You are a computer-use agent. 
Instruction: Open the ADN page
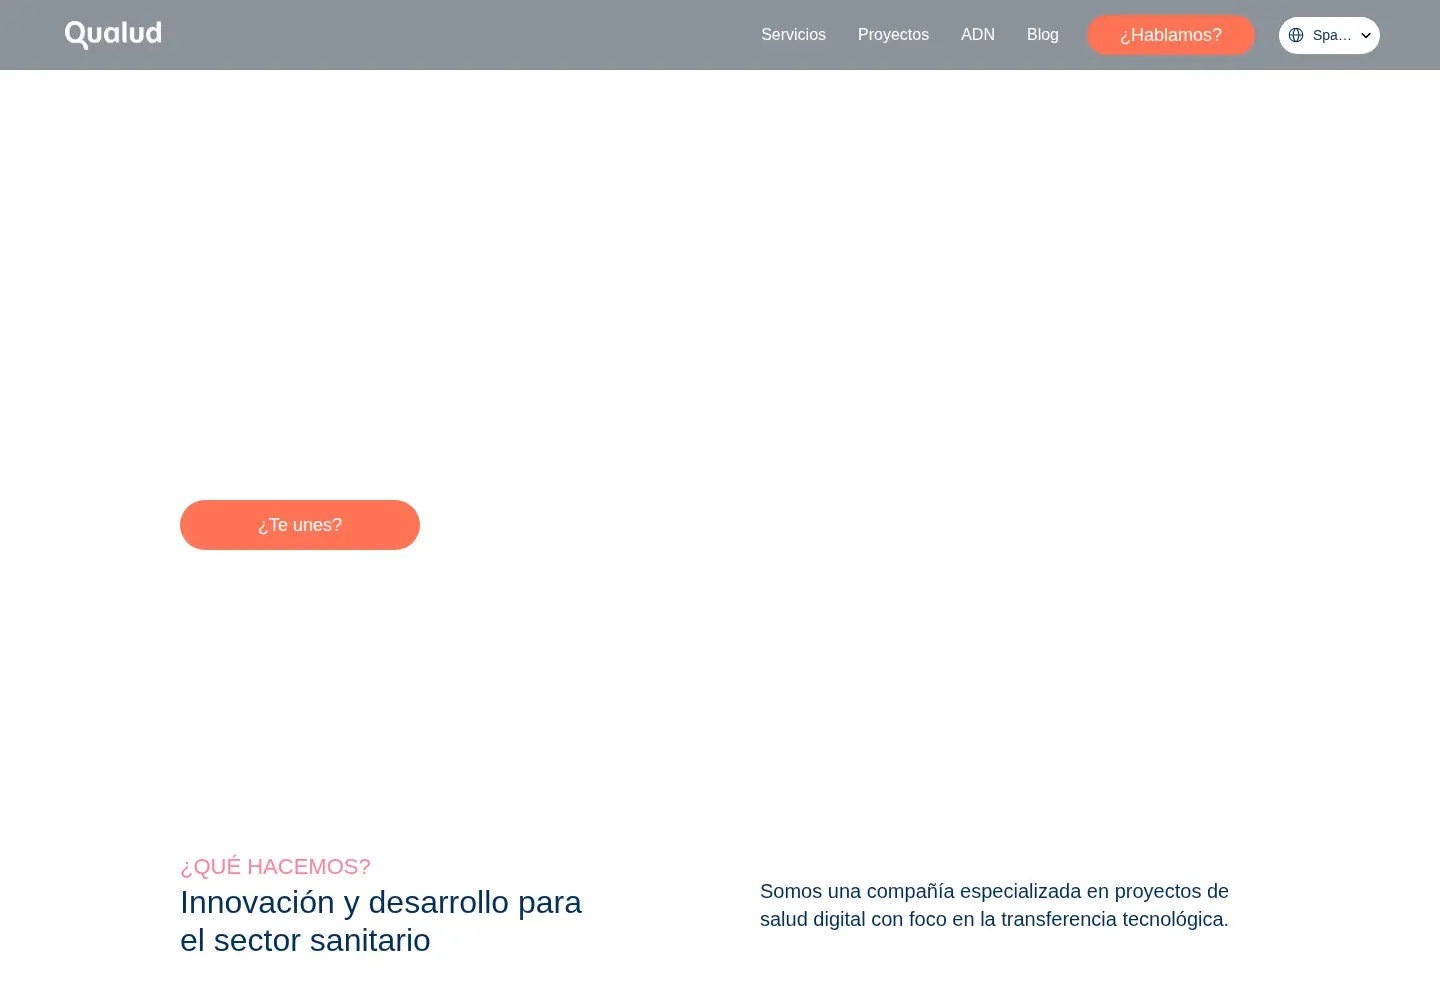tap(978, 35)
